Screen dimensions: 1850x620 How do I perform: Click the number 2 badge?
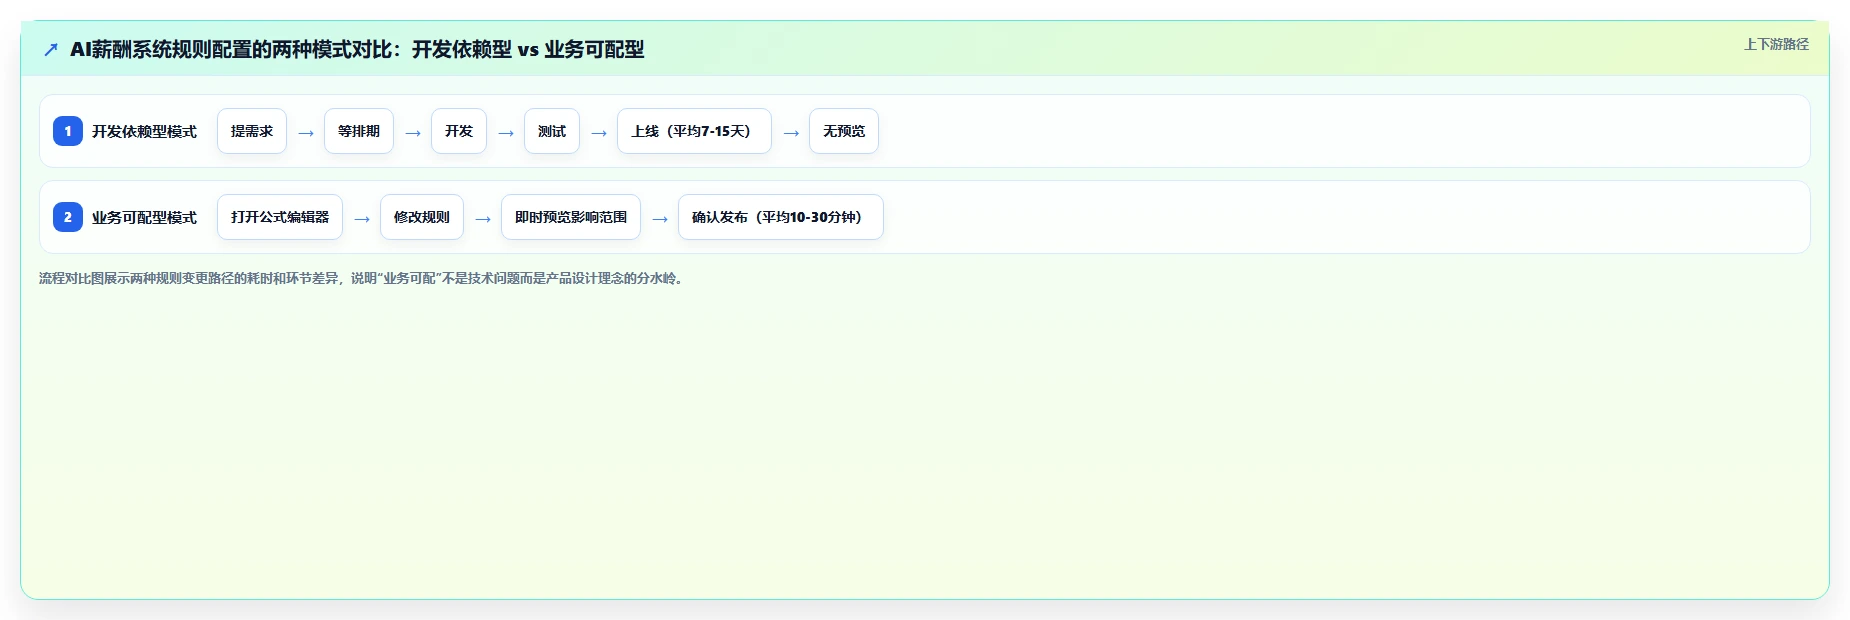coord(68,217)
